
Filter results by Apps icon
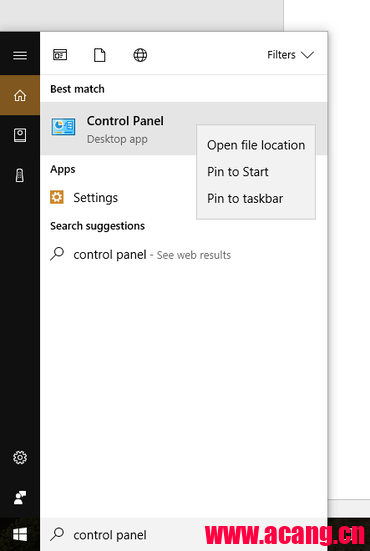click(x=60, y=55)
